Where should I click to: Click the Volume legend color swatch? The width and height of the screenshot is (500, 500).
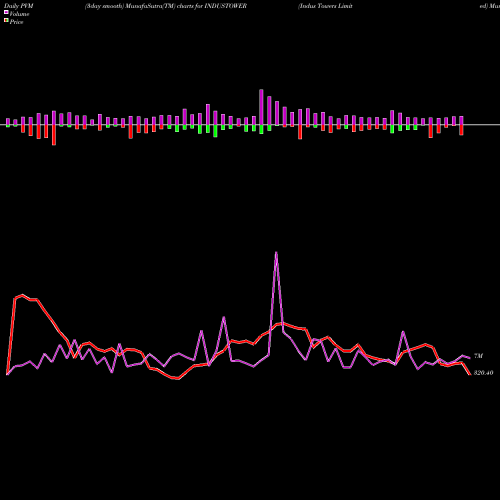coord(6,12)
